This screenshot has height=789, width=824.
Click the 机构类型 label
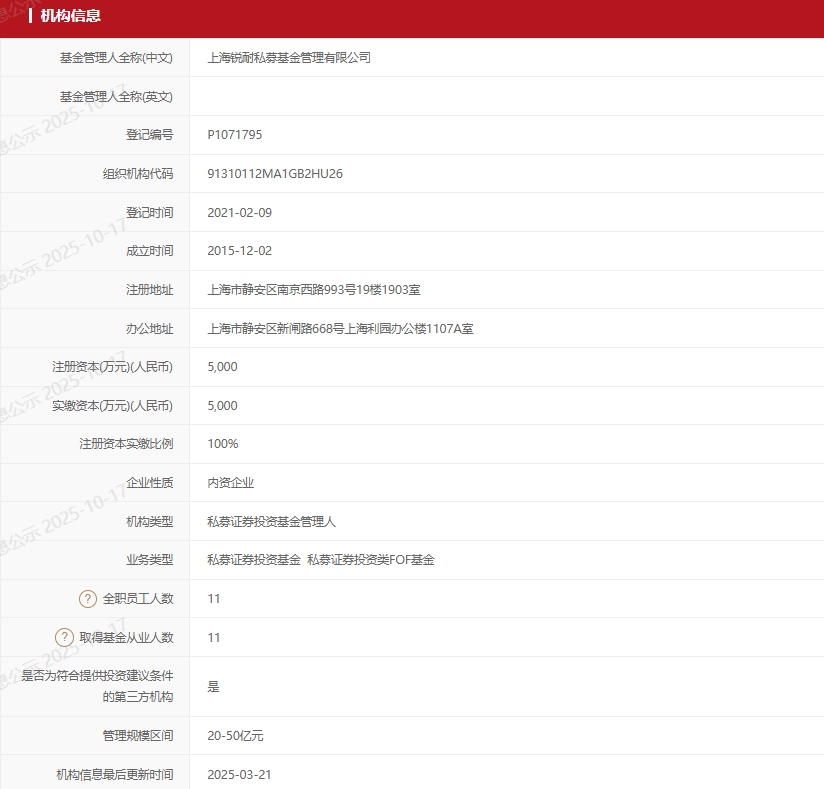[150, 521]
